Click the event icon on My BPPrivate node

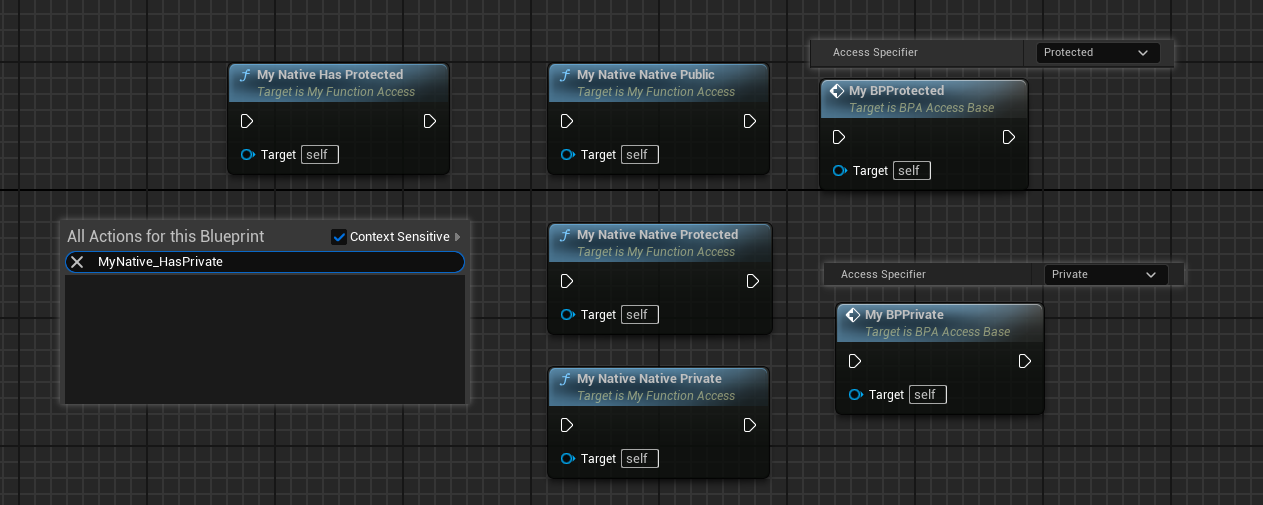(853, 315)
